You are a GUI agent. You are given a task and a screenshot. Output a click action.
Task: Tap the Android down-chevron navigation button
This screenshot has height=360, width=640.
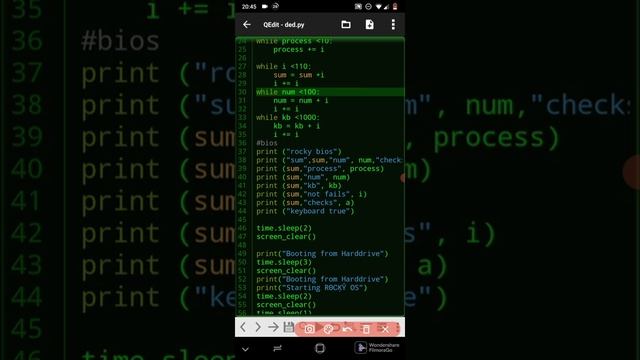coord(245,349)
